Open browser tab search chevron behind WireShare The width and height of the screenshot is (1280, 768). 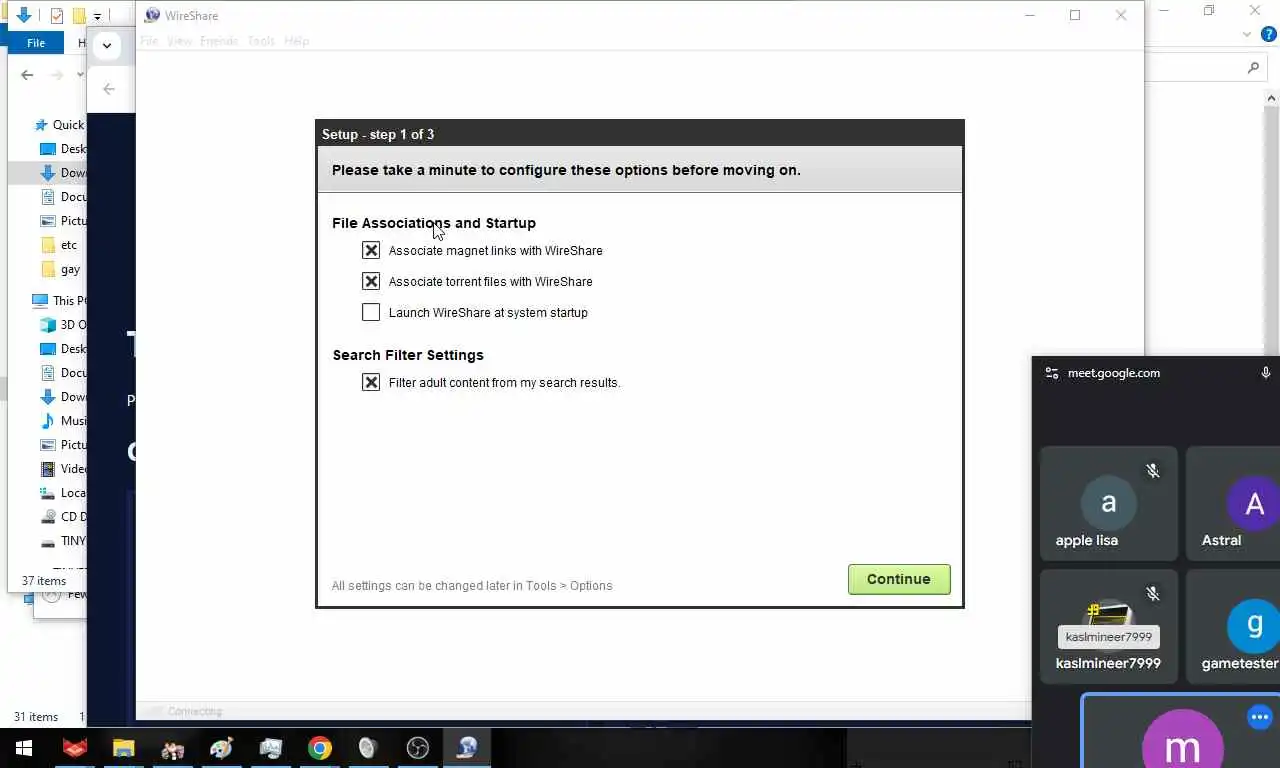click(106, 45)
